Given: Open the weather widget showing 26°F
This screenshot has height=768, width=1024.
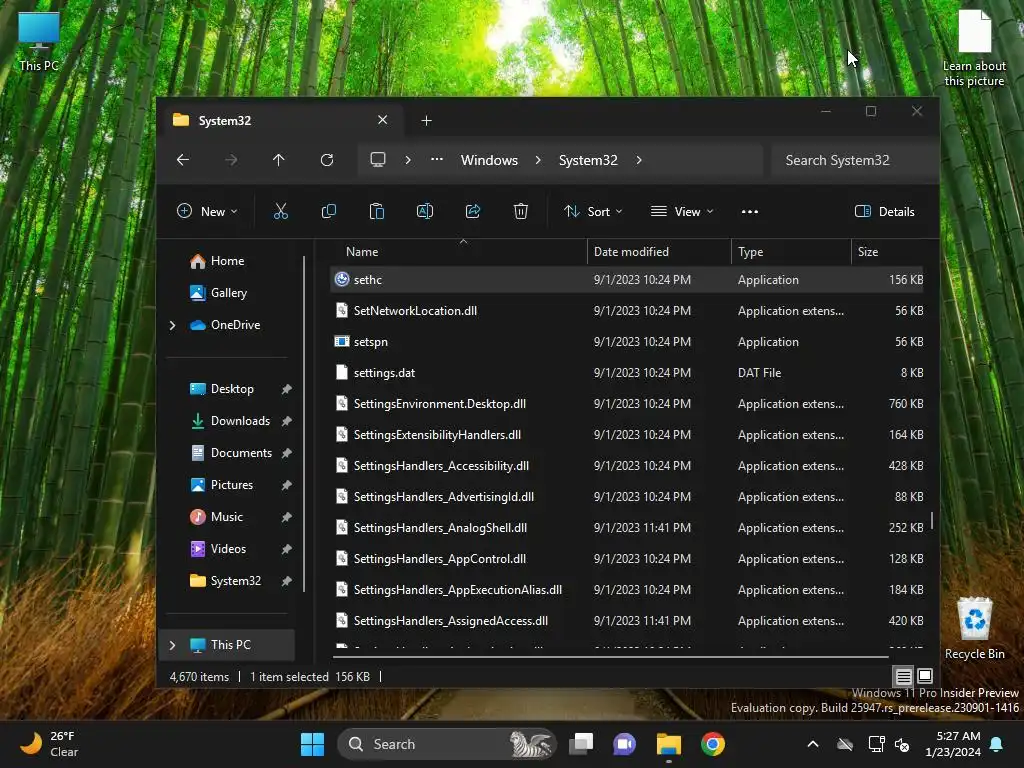Looking at the screenshot, I should [50, 744].
